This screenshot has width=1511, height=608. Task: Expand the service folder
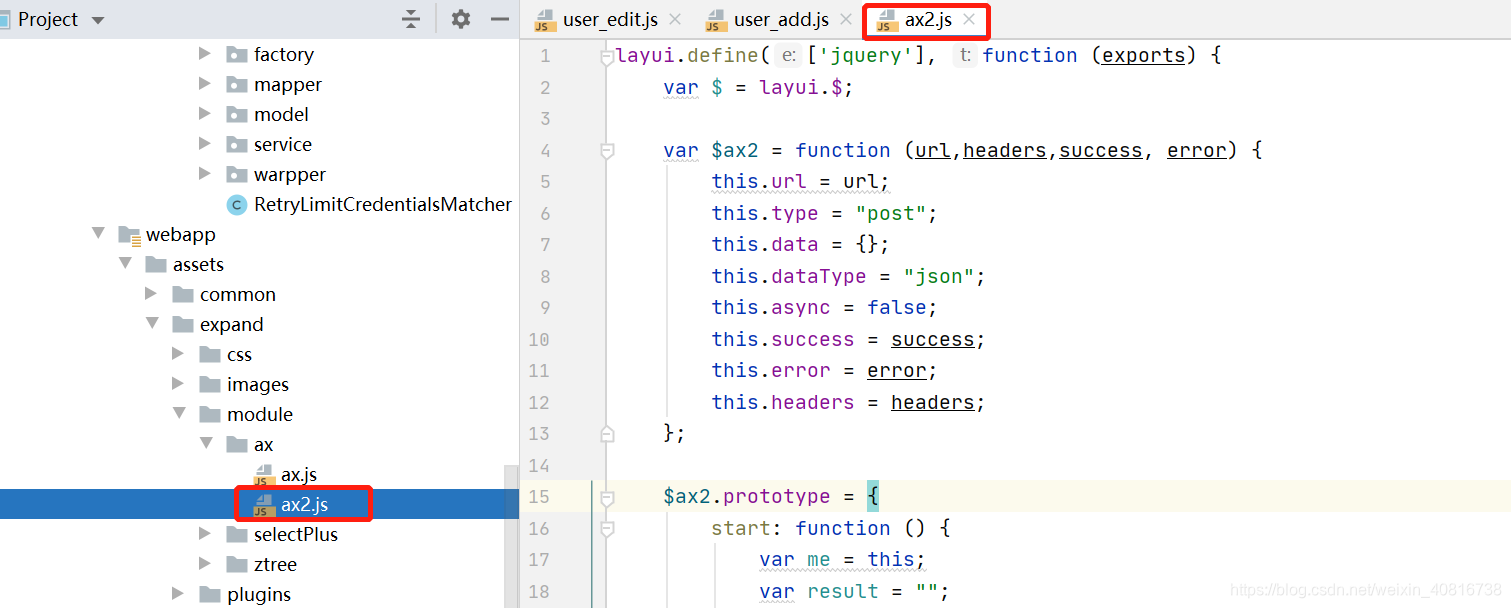(205, 144)
